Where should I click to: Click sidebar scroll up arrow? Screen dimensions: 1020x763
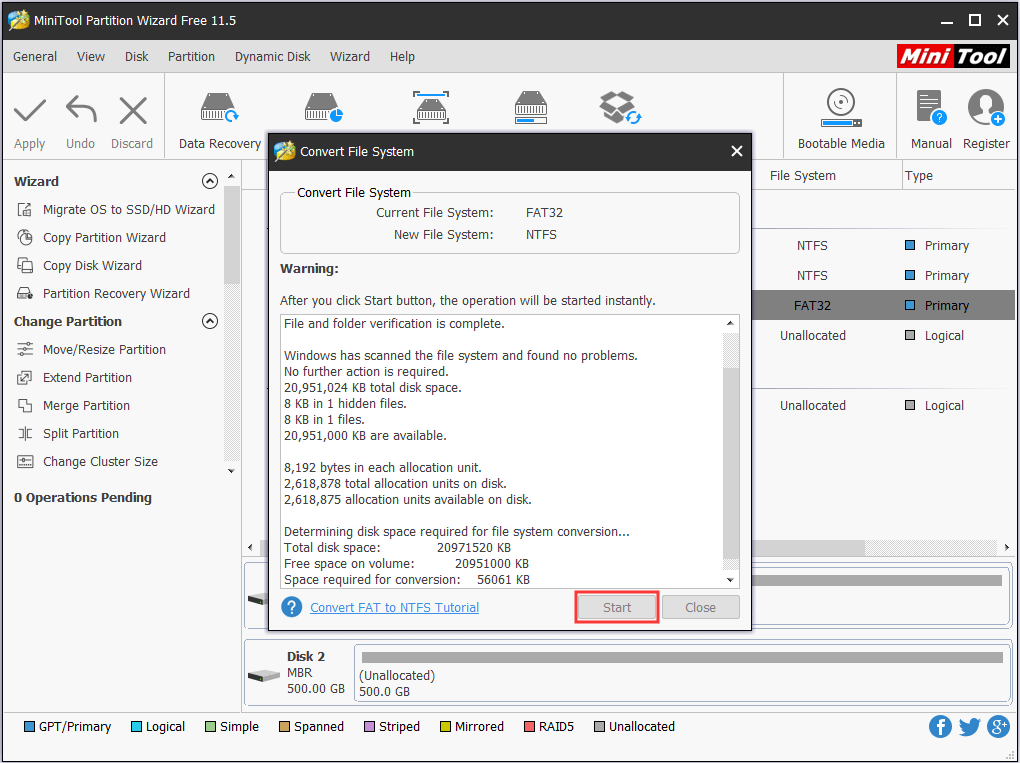231,176
